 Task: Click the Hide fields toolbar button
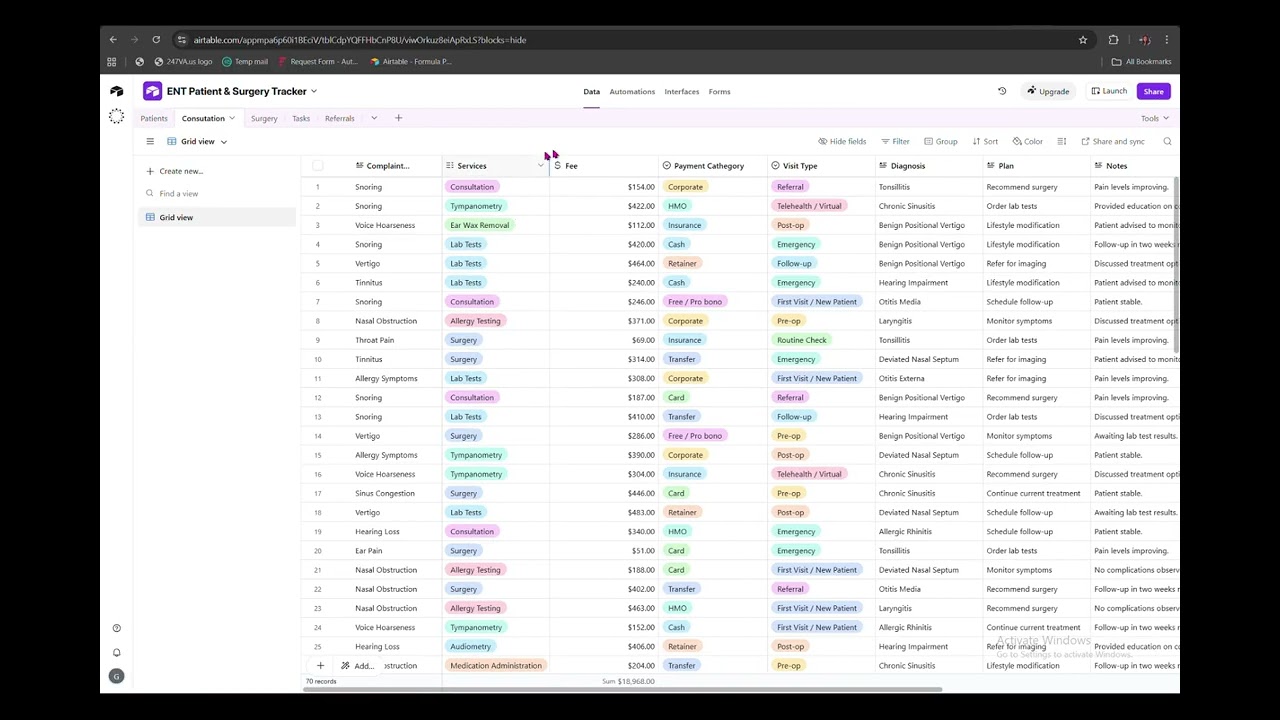coord(842,141)
